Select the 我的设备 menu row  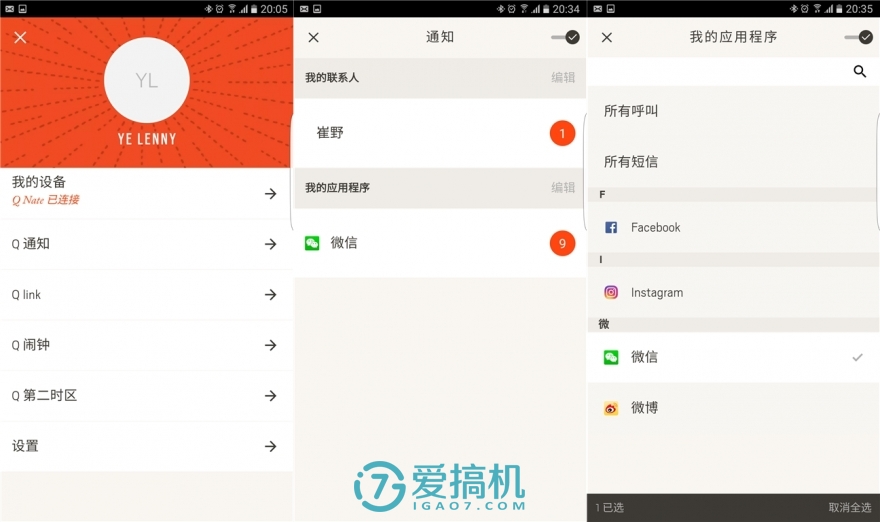146,193
